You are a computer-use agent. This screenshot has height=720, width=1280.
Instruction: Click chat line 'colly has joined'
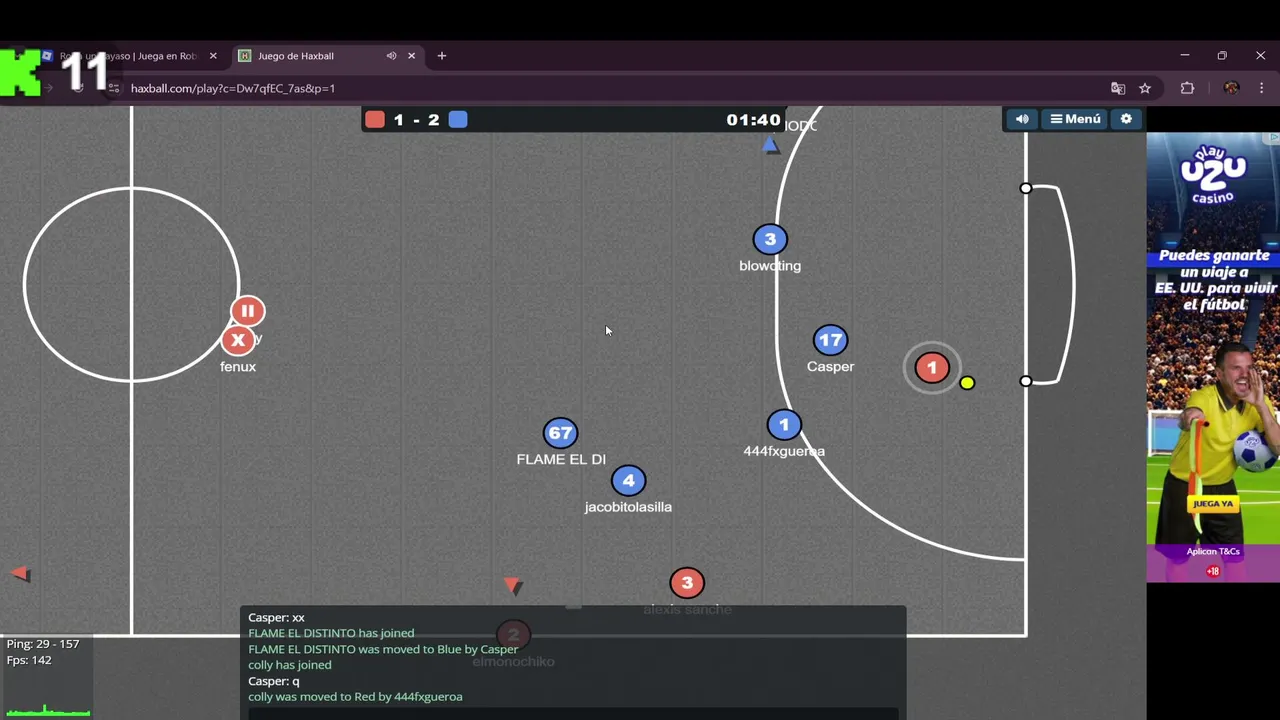[x=290, y=665]
